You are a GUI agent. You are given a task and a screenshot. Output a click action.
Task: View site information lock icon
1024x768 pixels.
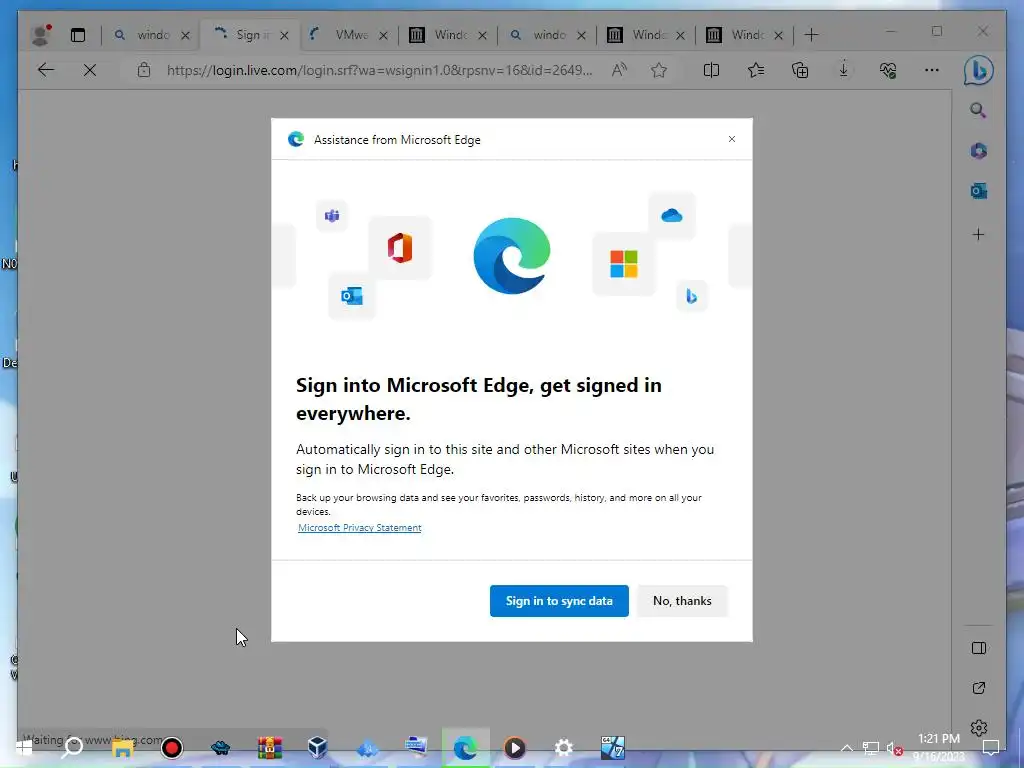(x=144, y=70)
